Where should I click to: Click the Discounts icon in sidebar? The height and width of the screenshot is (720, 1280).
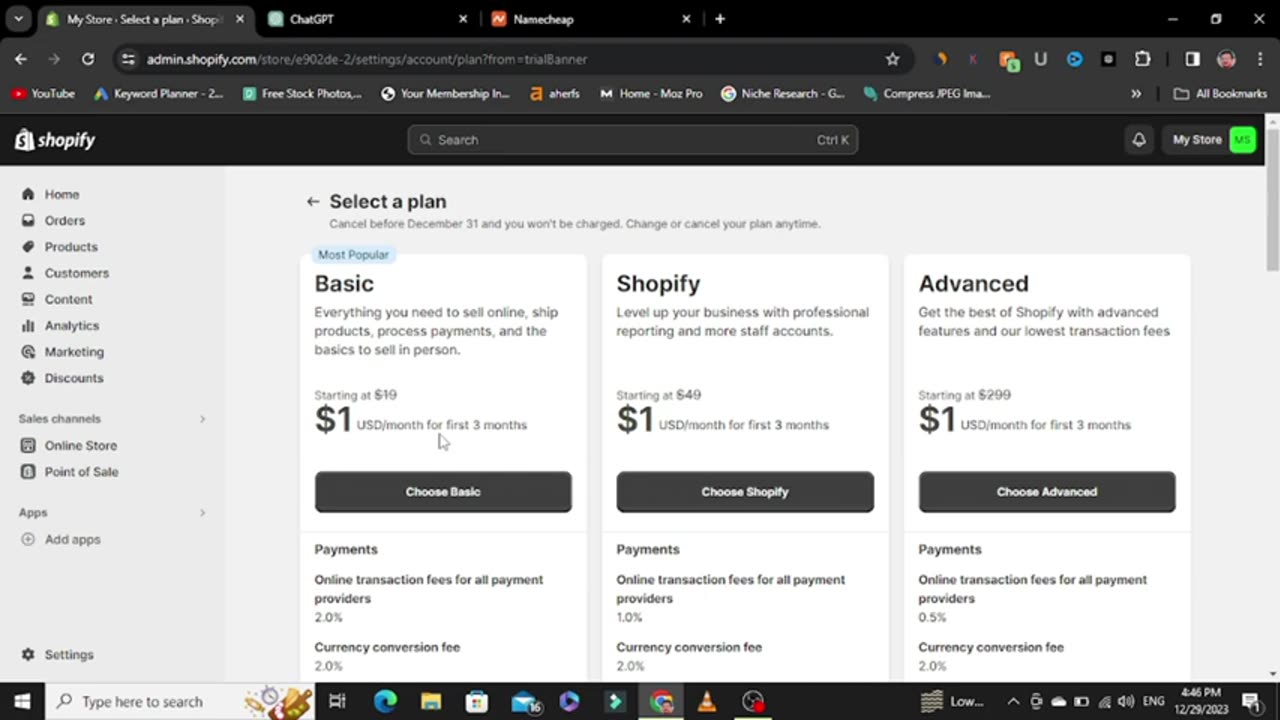(28, 378)
